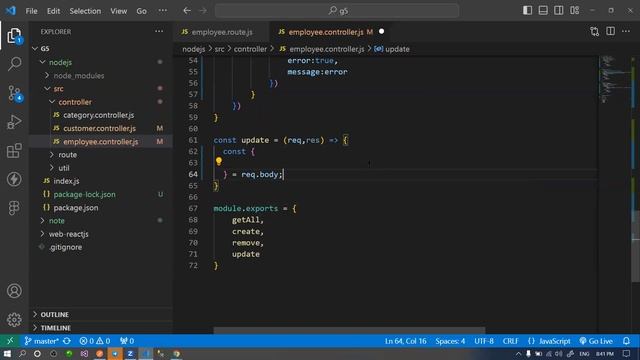Screen dimensions: 640x360
Task: Open remote window from status bar icon
Action: [10, 341]
